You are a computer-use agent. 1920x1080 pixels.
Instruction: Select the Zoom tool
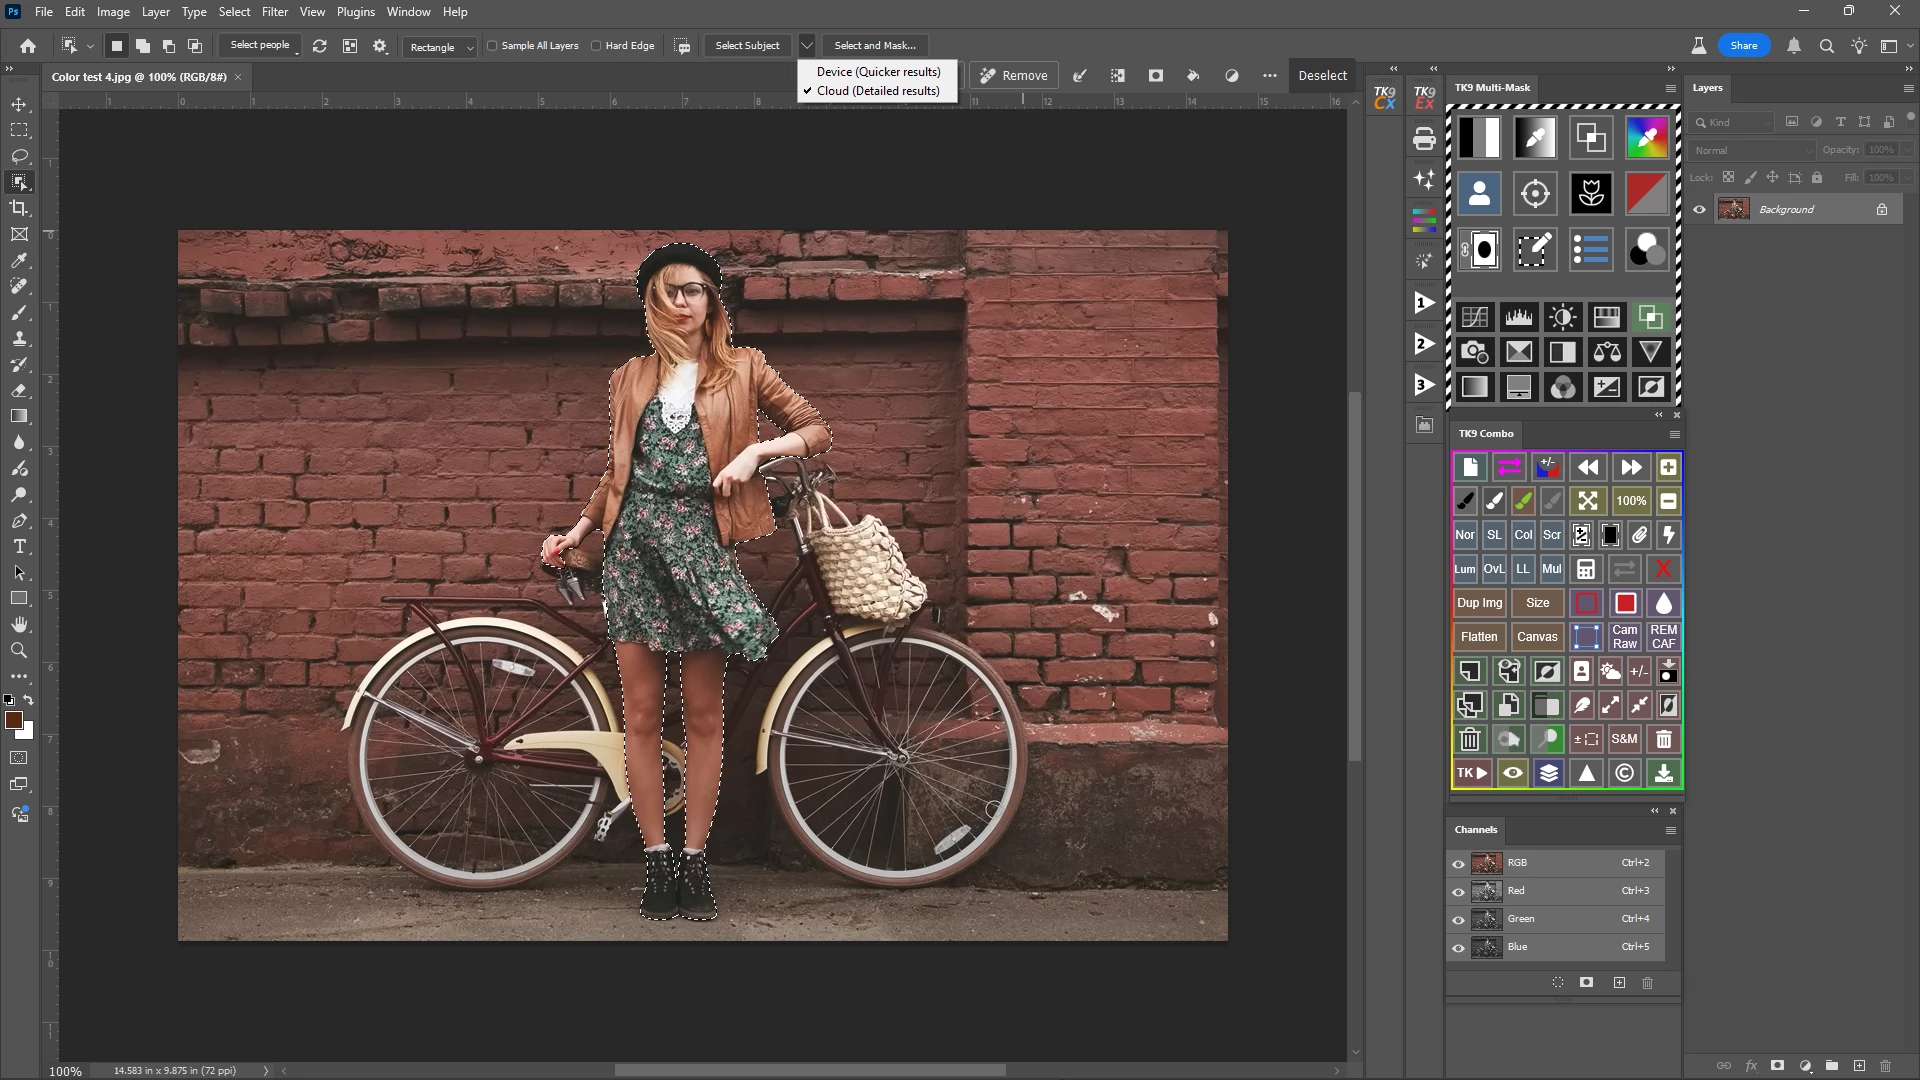[19, 650]
